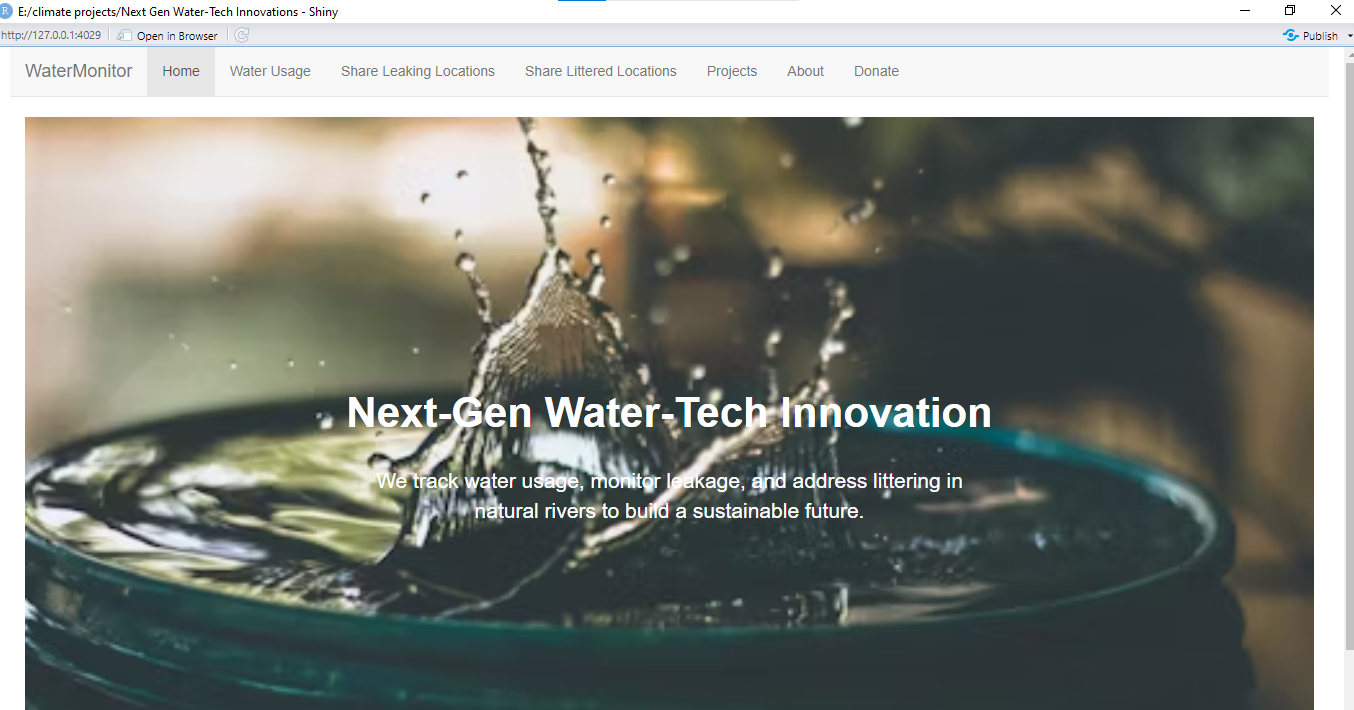The width and height of the screenshot is (1354, 710).
Task: Click the WaterMonitor brand link
Action: 79,71
